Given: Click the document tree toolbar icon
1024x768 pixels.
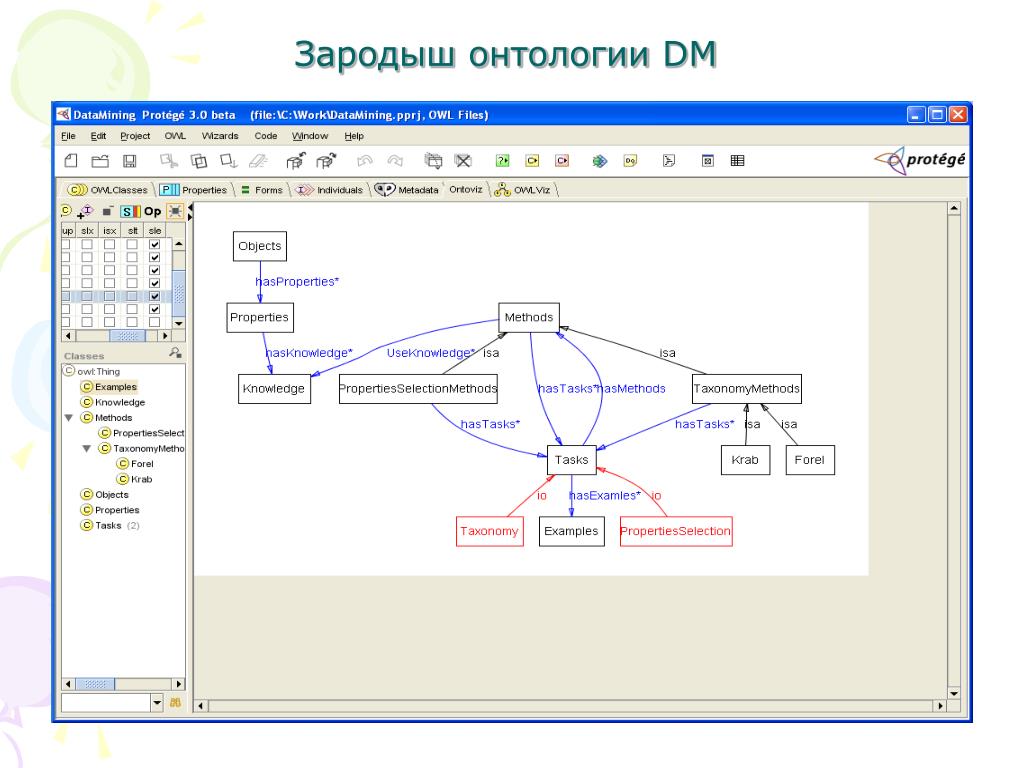Looking at the screenshot, I should coord(669,161).
